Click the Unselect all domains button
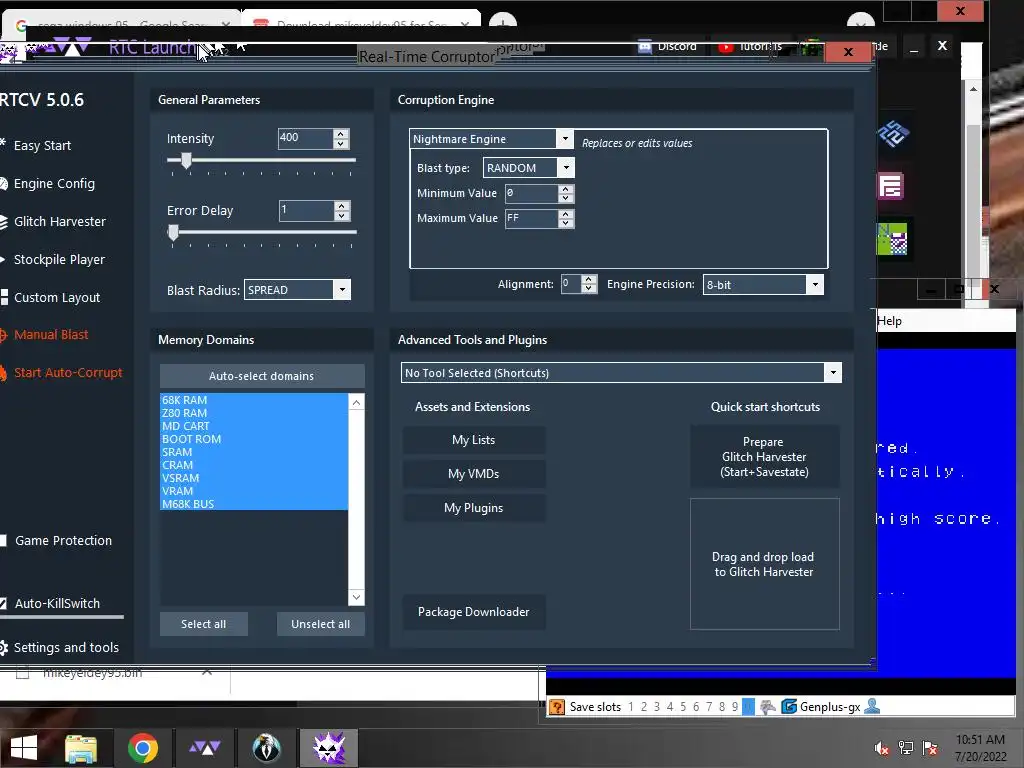Image resolution: width=1024 pixels, height=768 pixels. pos(321,624)
